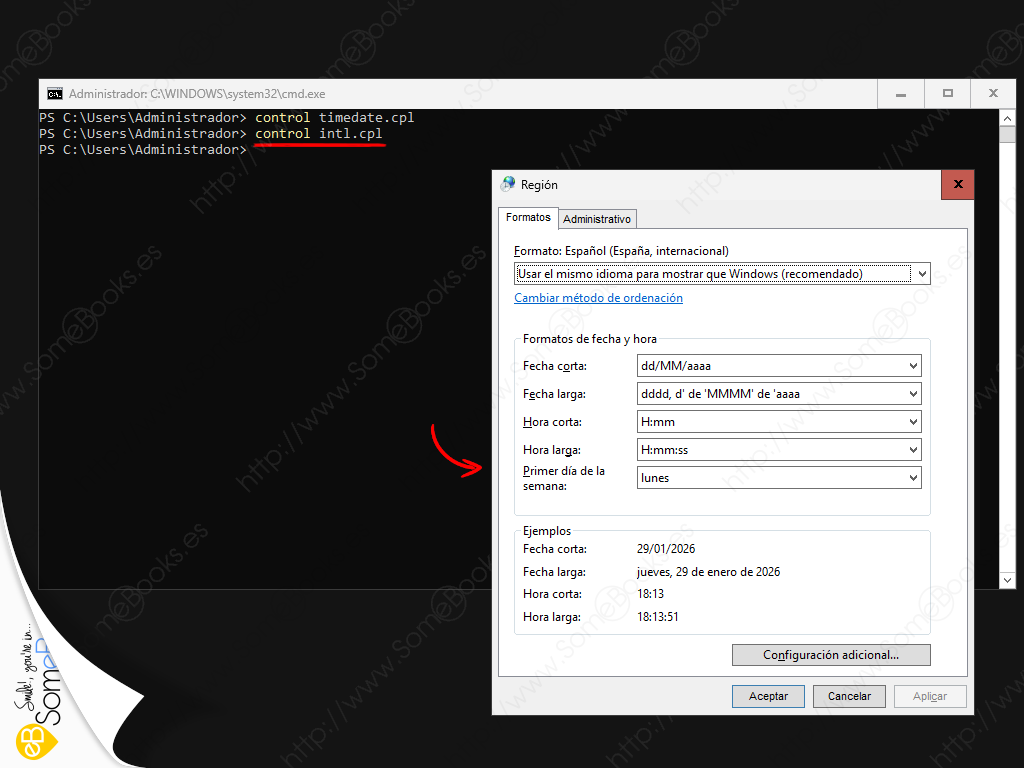
Task: Click the cmd.exe icon in the title bar
Action: (x=55, y=94)
